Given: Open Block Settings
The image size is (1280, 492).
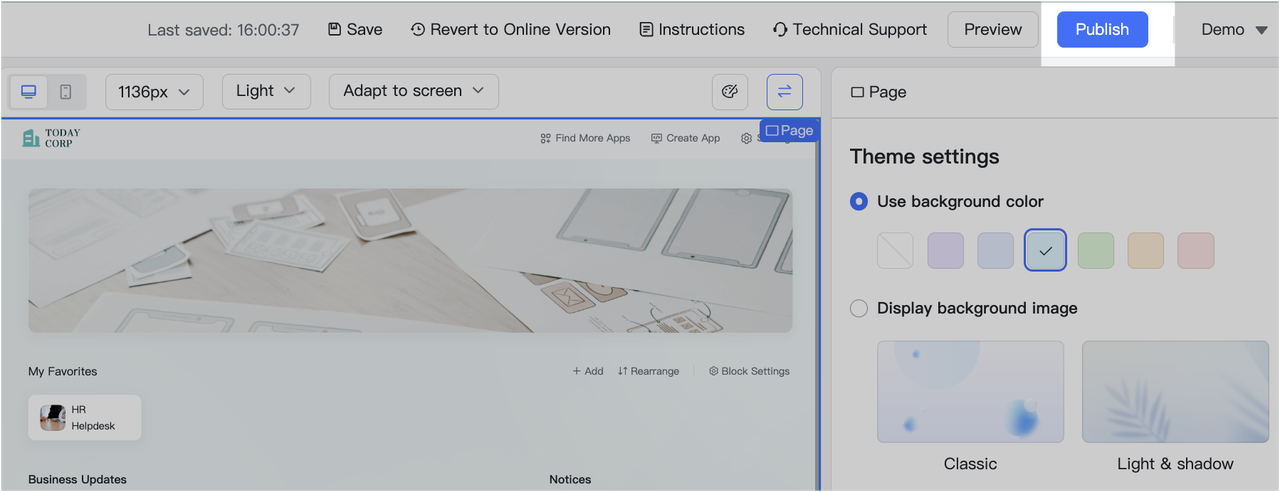Looking at the screenshot, I should [x=749, y=371].
